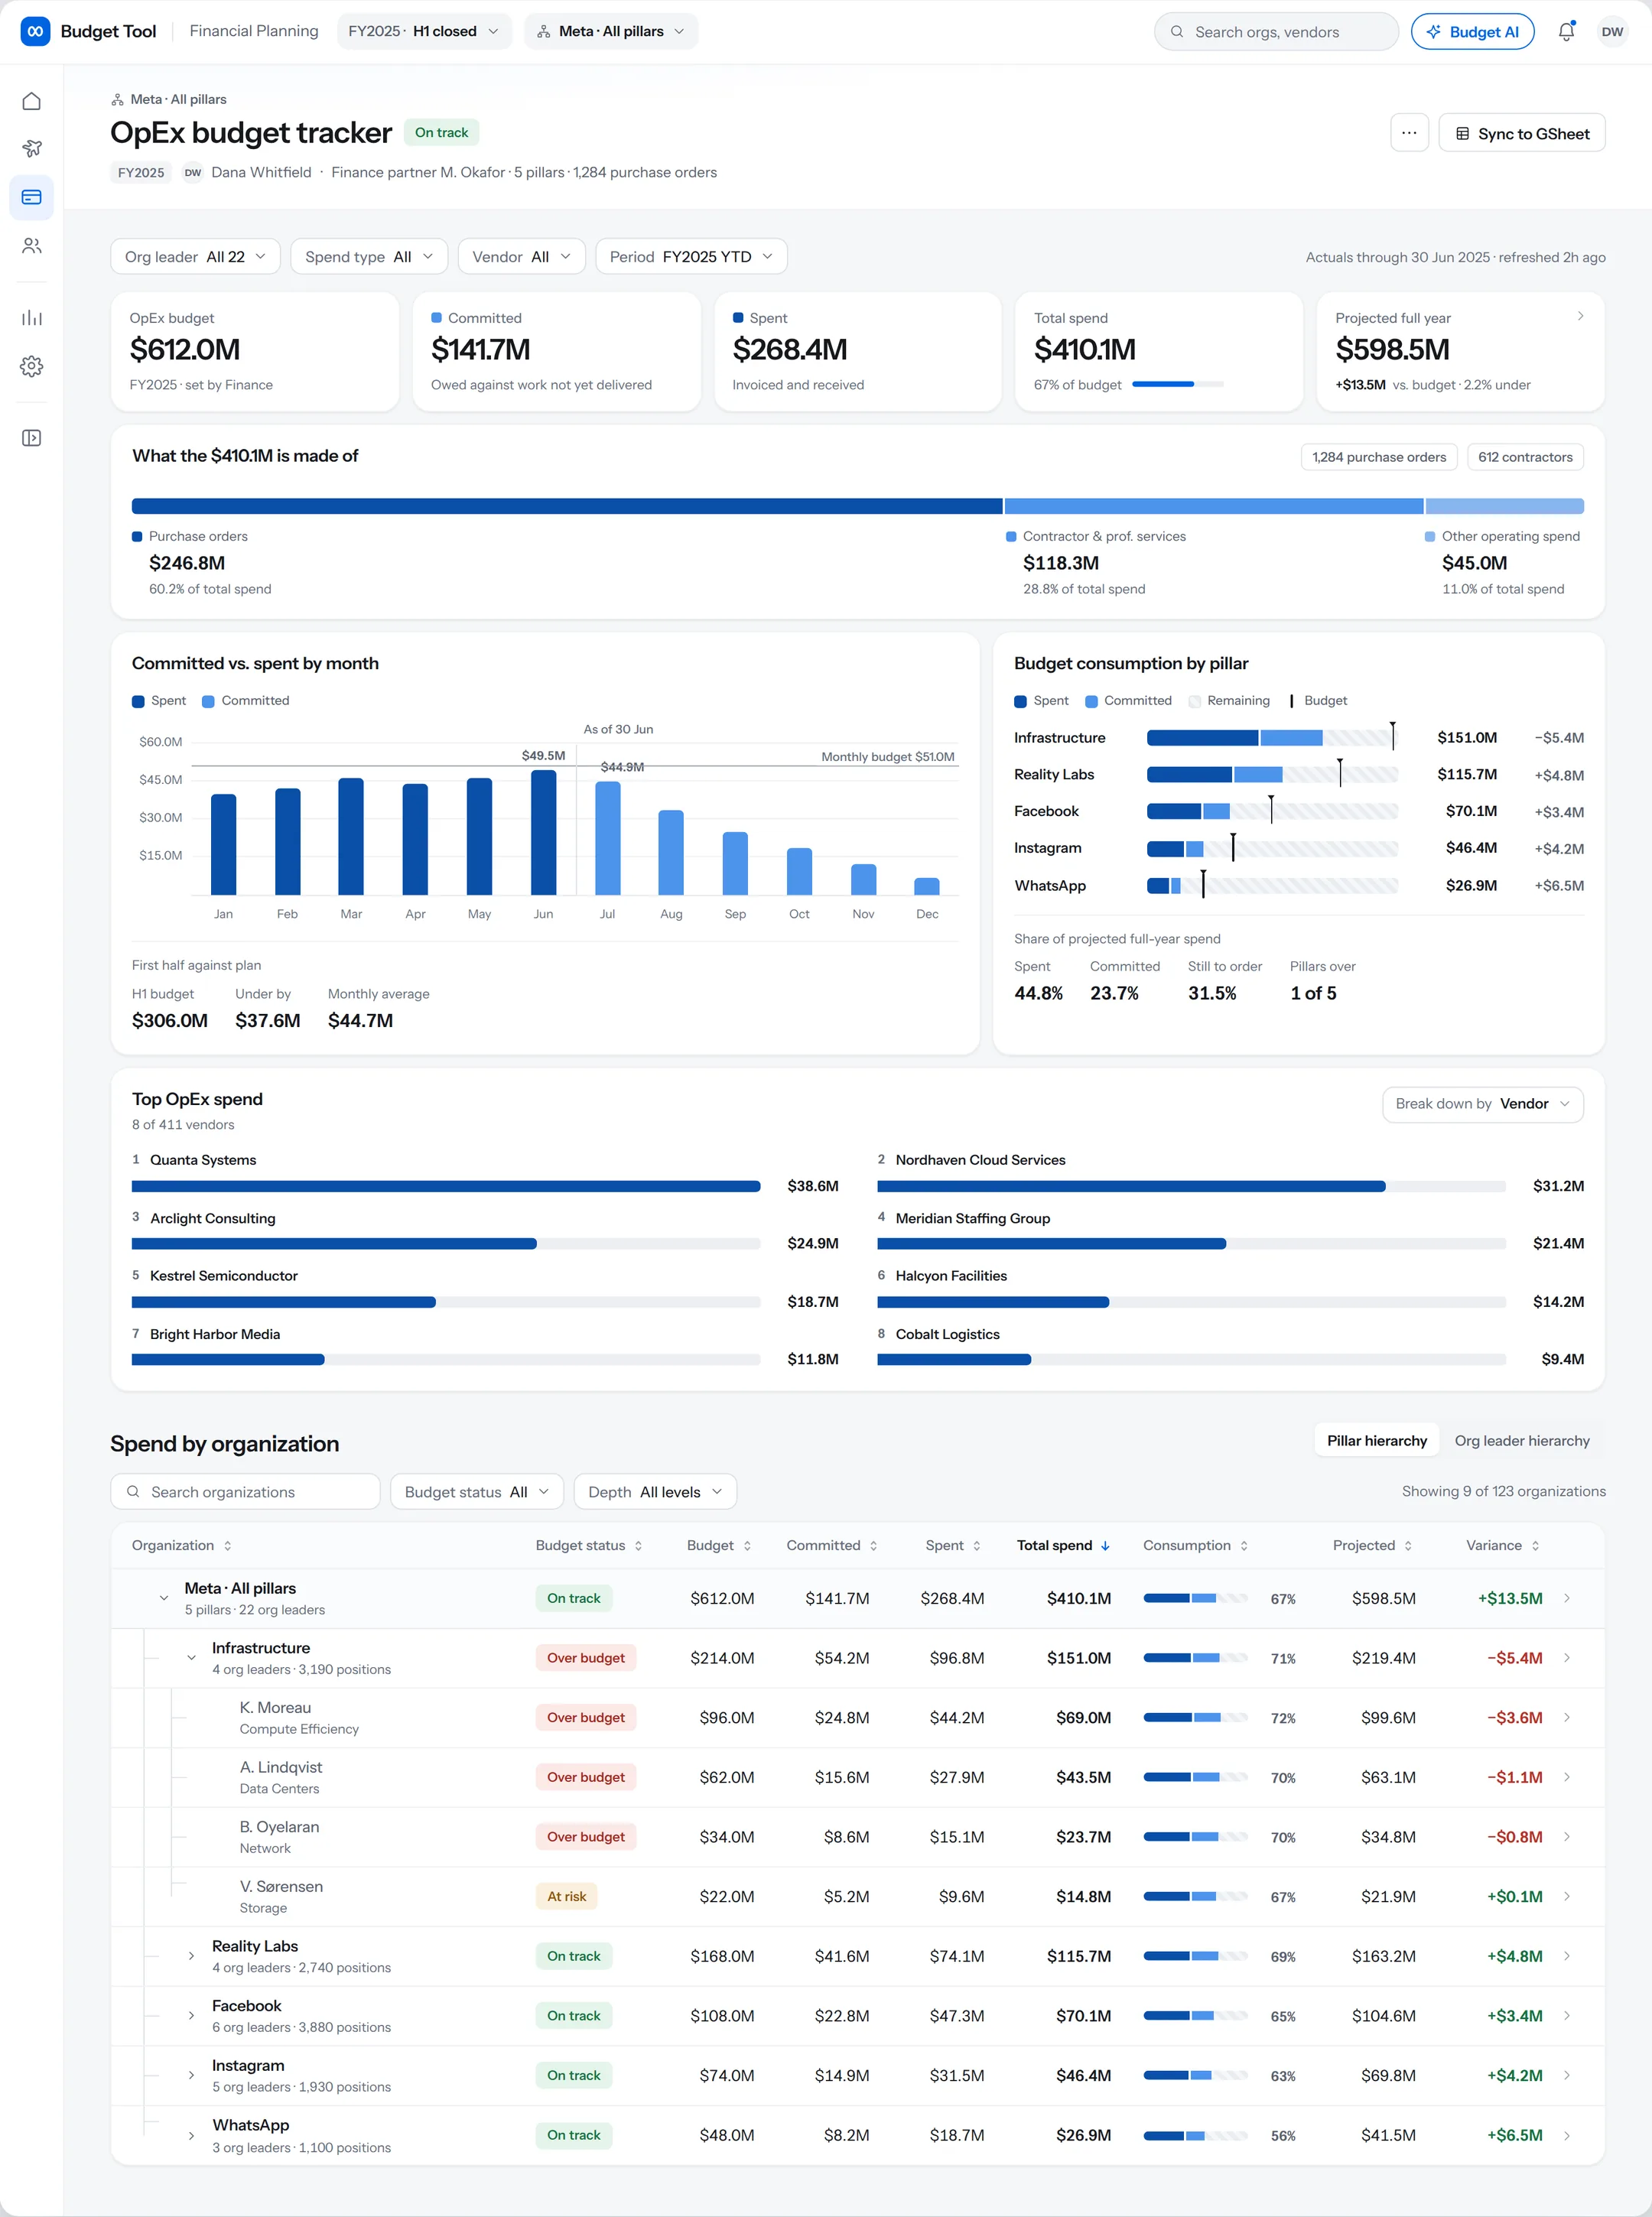This screenshot has width=1652, height=2217.
Task: Open the row arrow for Reality Labs
Action: click(1567, 1956)
